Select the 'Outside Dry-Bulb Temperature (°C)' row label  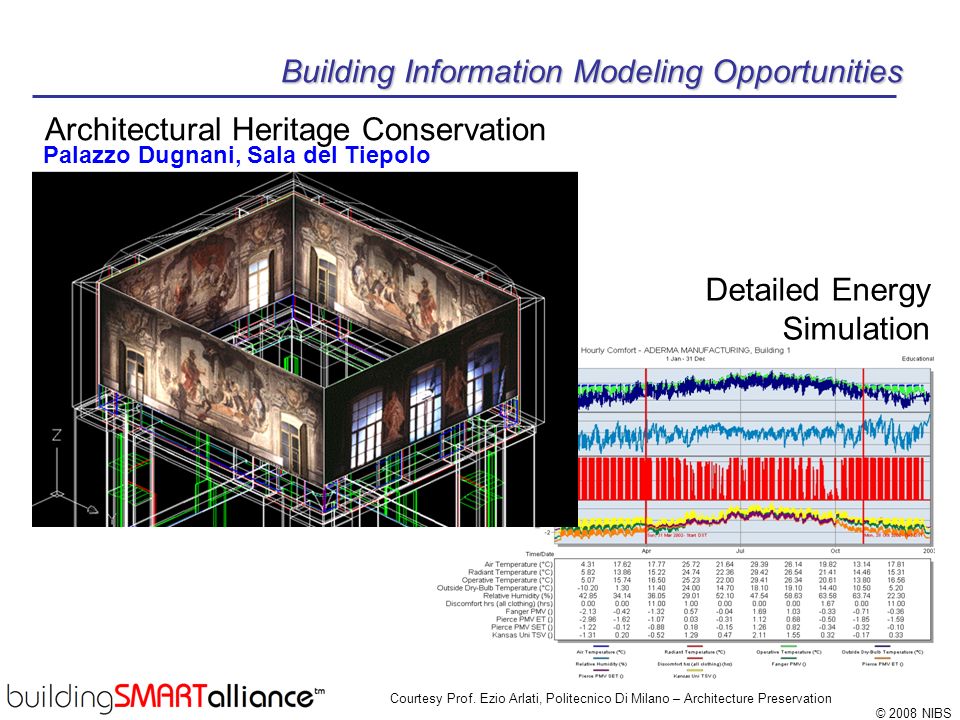tap(495, 588)
